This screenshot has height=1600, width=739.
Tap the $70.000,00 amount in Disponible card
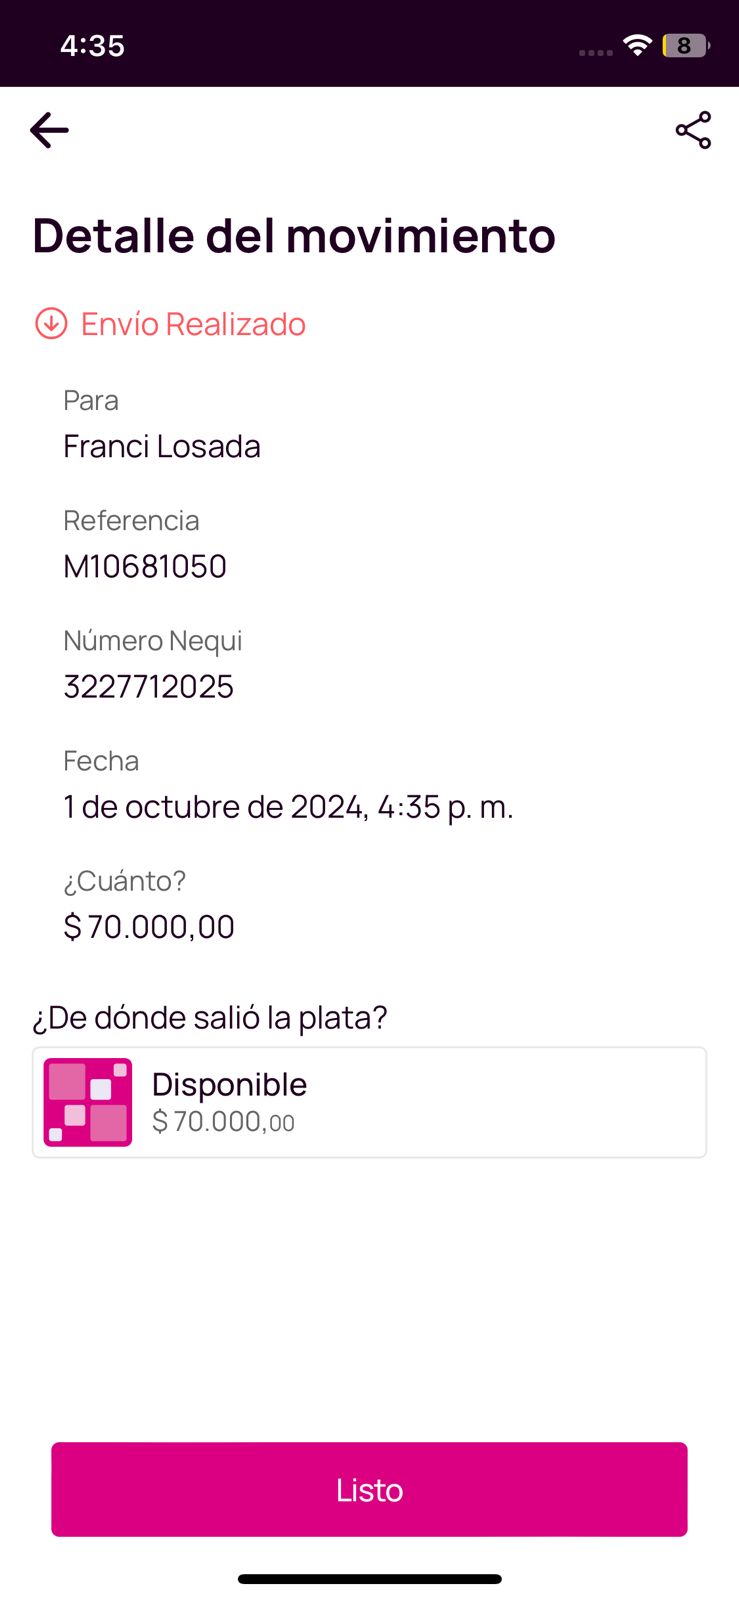coord(223,1122)
